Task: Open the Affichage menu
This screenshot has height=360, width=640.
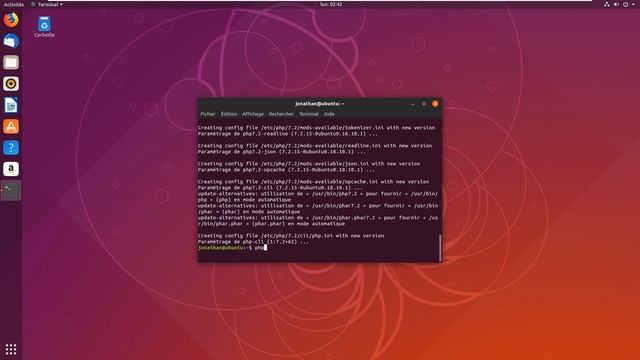Action: (253, 114)
